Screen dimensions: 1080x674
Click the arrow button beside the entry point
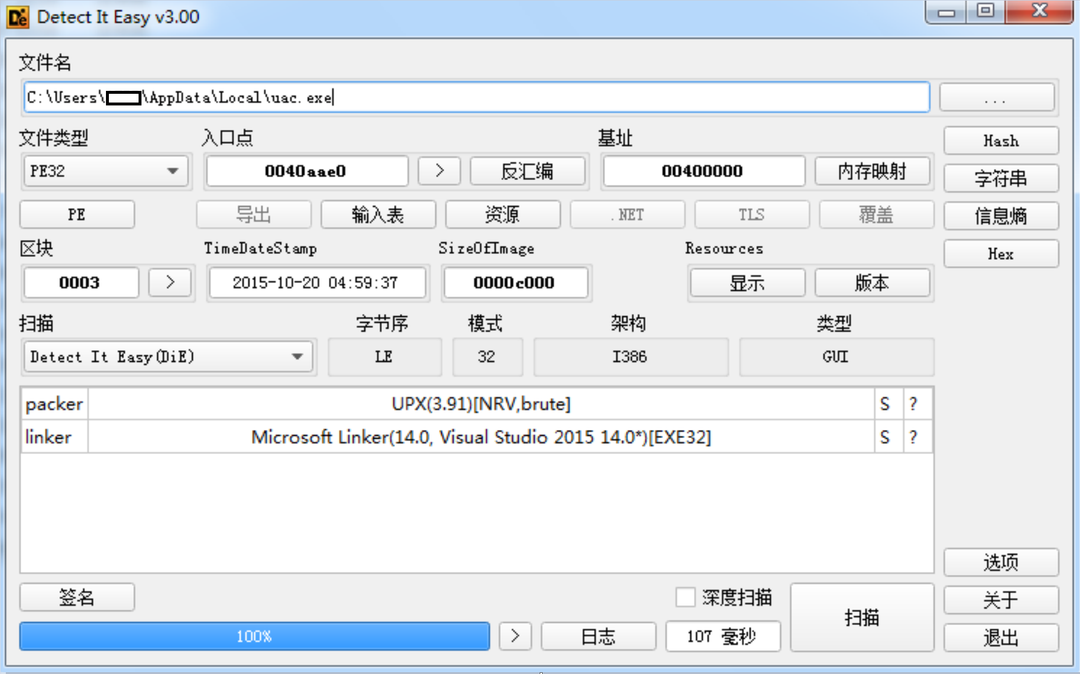(439, 171)
